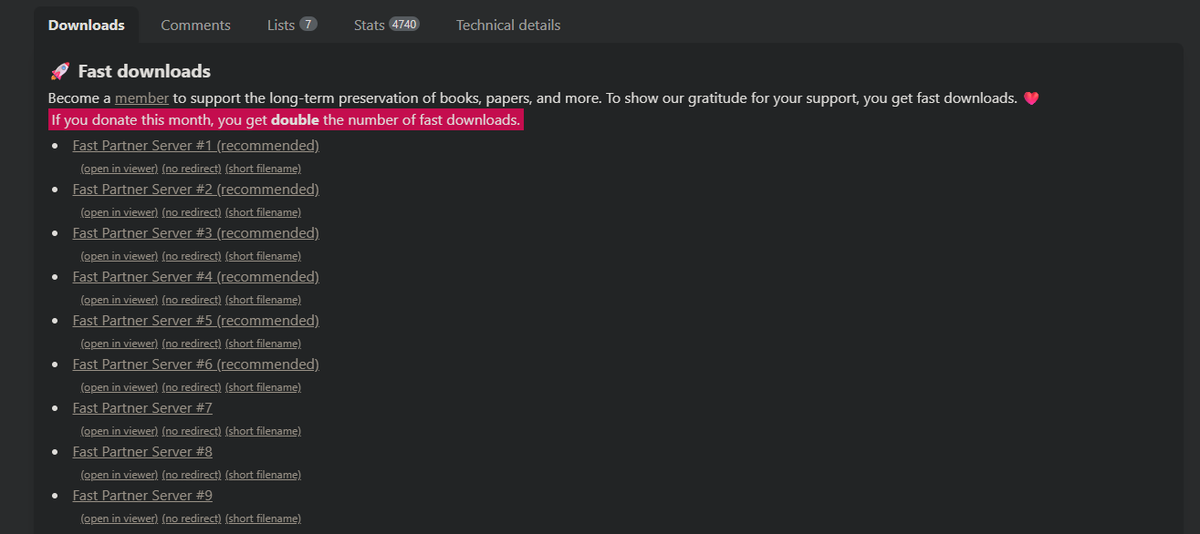Open the Stats tab
Screen dimensions: 1200x534
tap(386, 25)
